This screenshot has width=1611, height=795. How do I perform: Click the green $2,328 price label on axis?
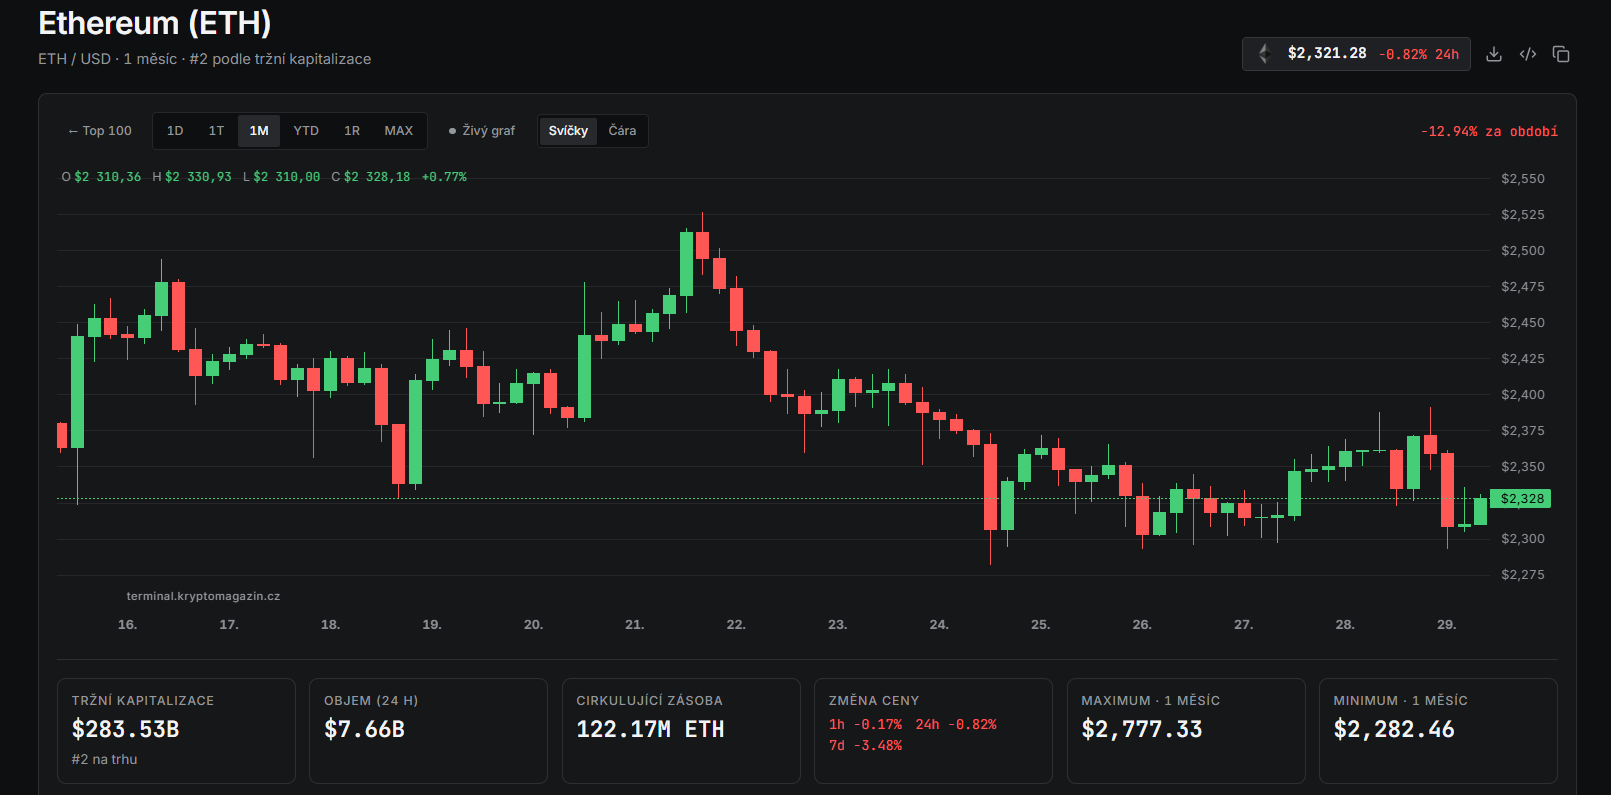(1521, 498)
